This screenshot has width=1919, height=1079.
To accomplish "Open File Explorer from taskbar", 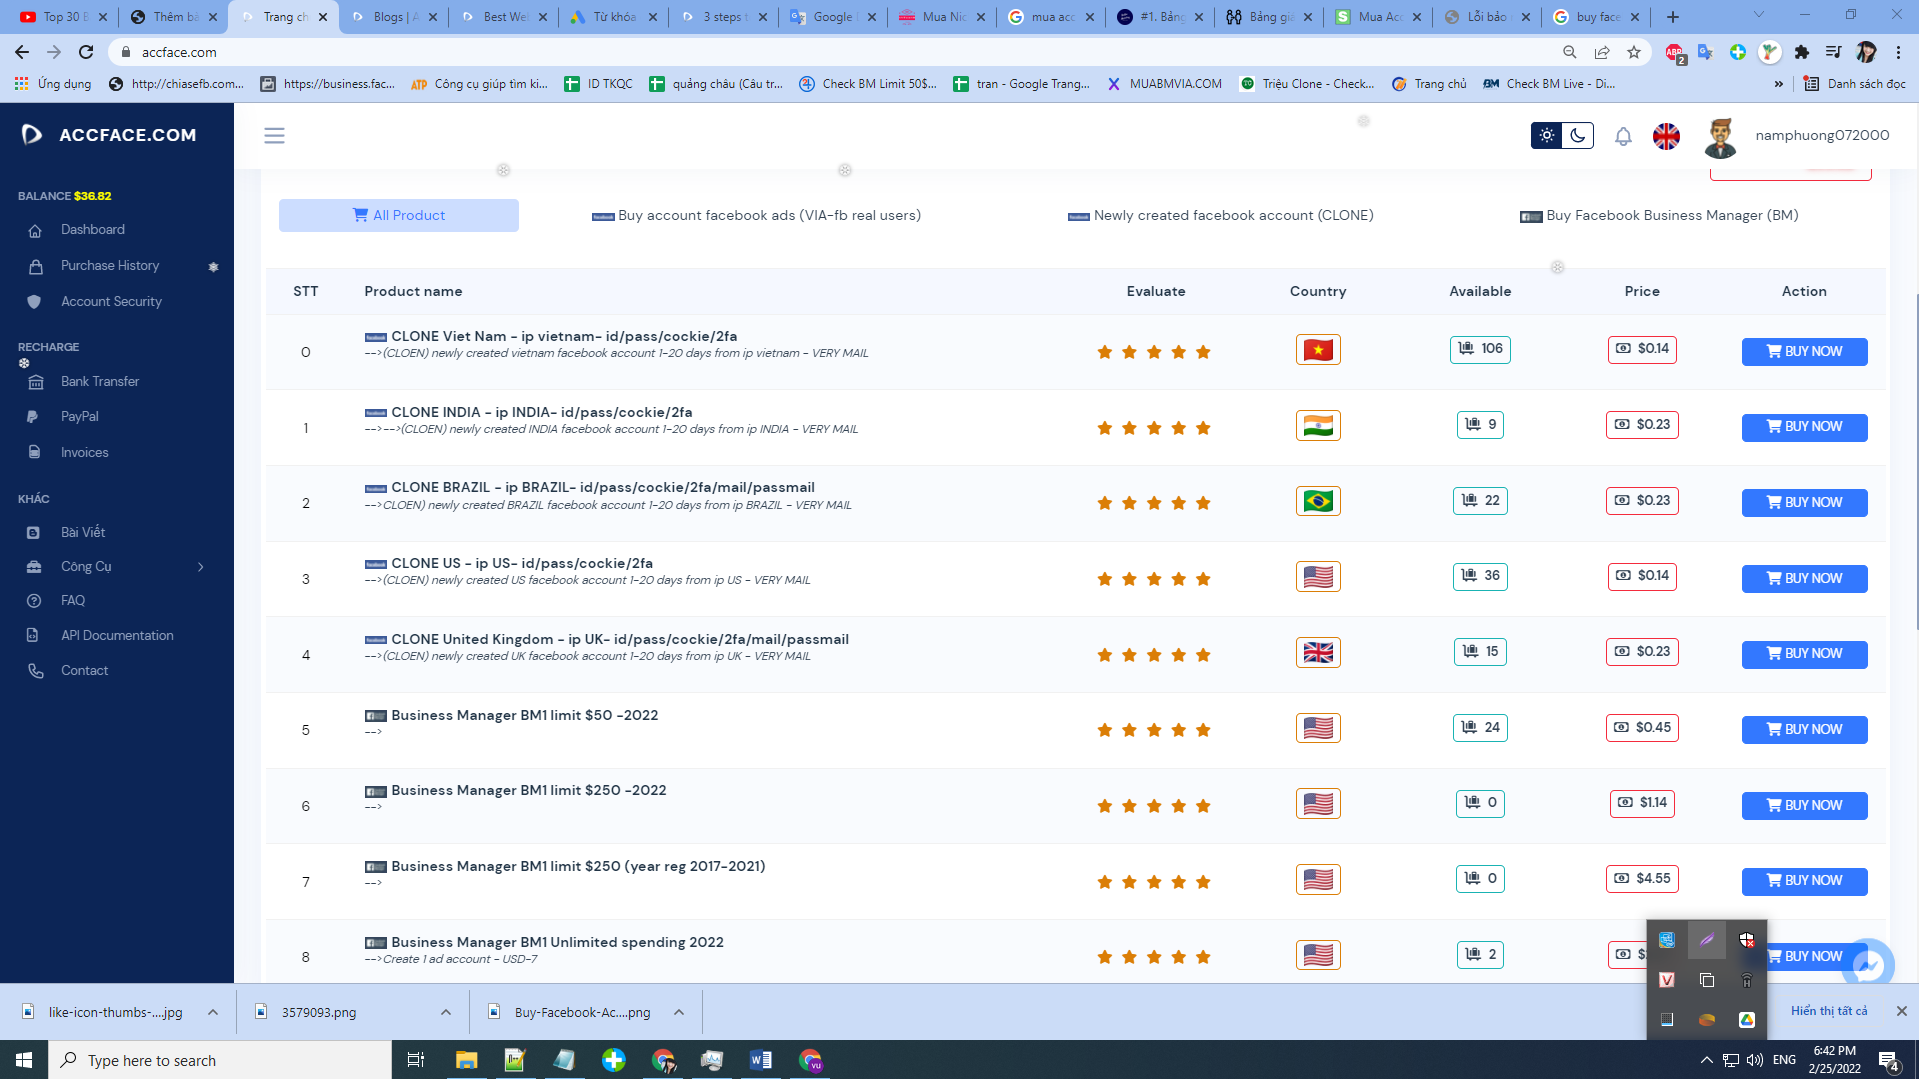I will 466,1060.
